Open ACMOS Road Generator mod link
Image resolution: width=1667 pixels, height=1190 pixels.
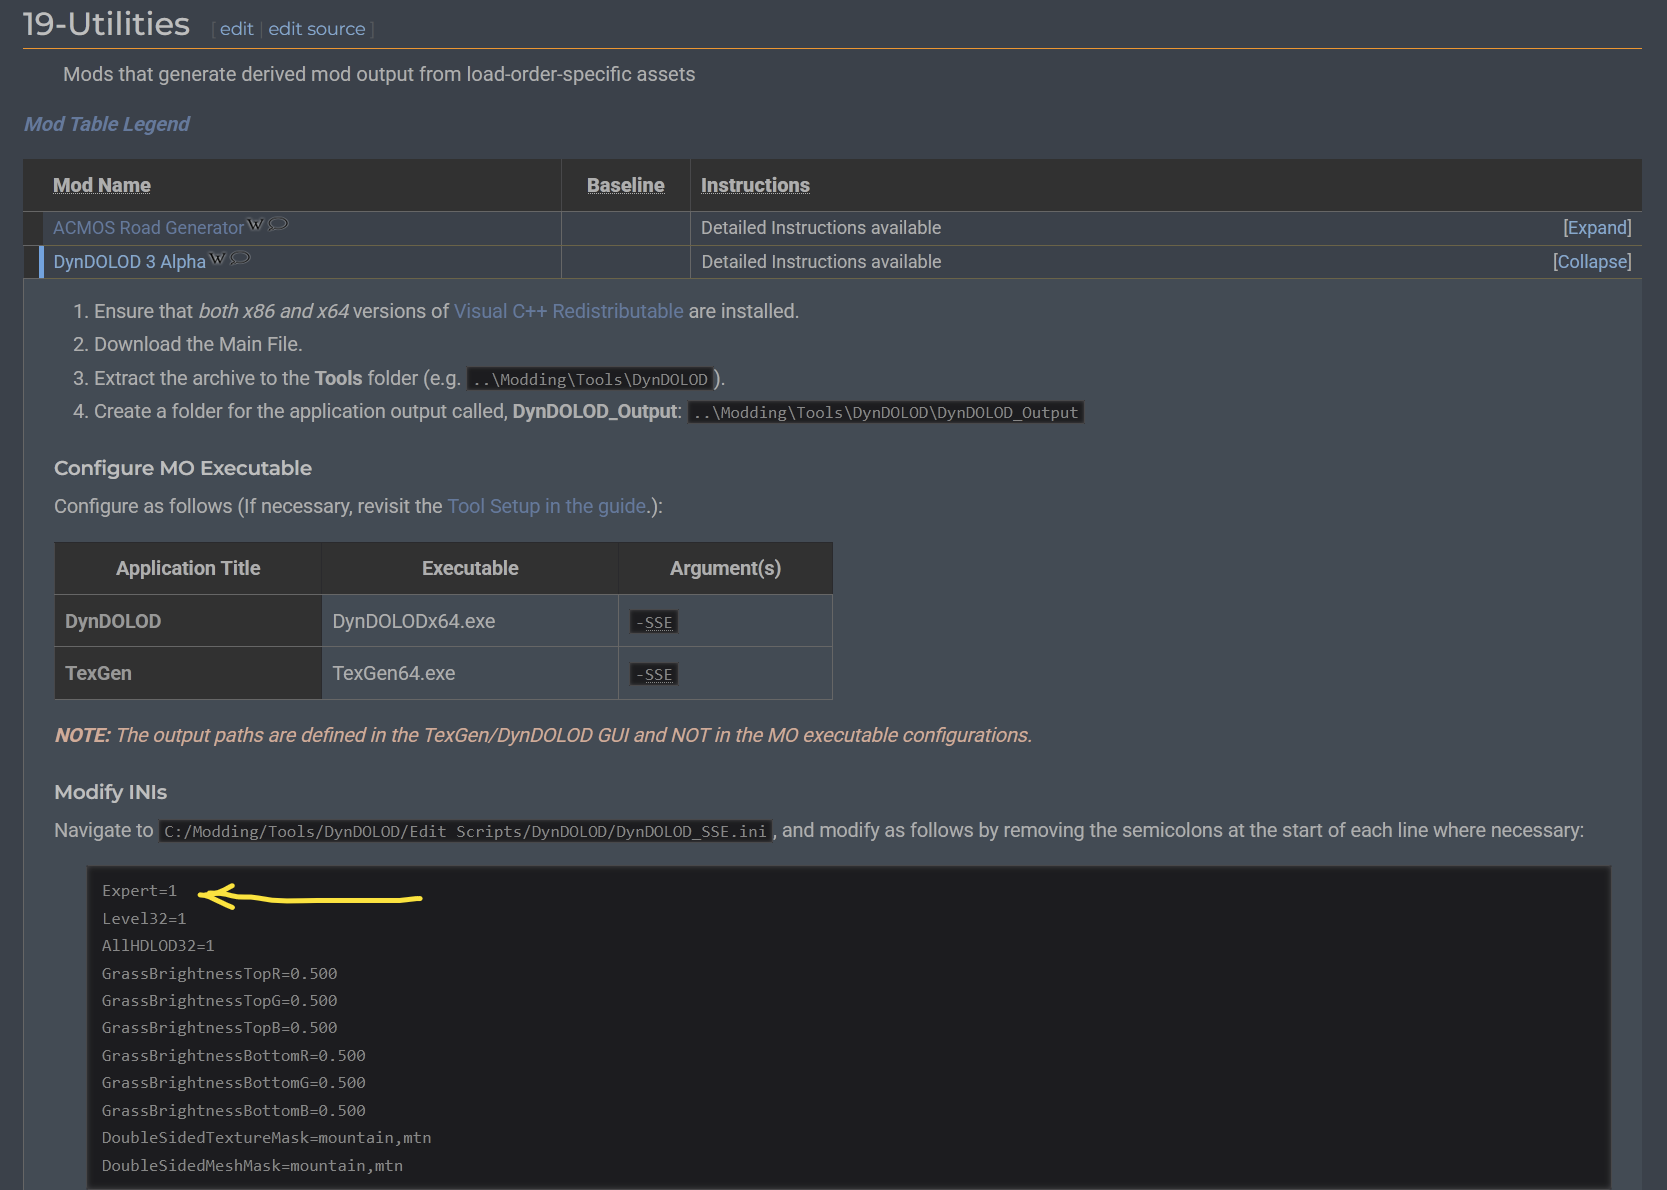[148, 228]
